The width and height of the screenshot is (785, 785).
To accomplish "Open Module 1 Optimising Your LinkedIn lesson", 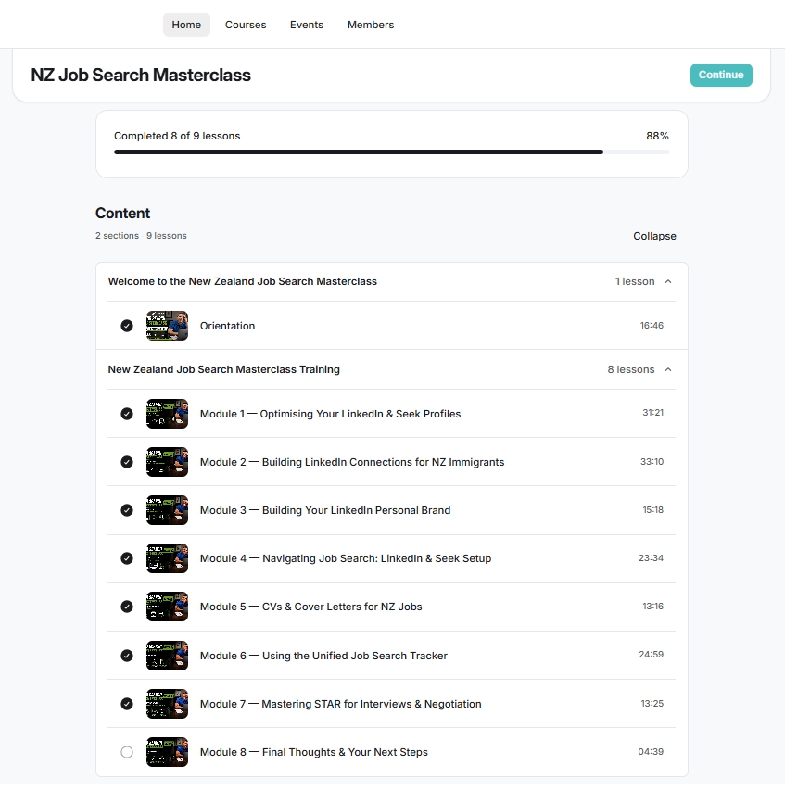I will pyautogui.click(x=330, y=414).
